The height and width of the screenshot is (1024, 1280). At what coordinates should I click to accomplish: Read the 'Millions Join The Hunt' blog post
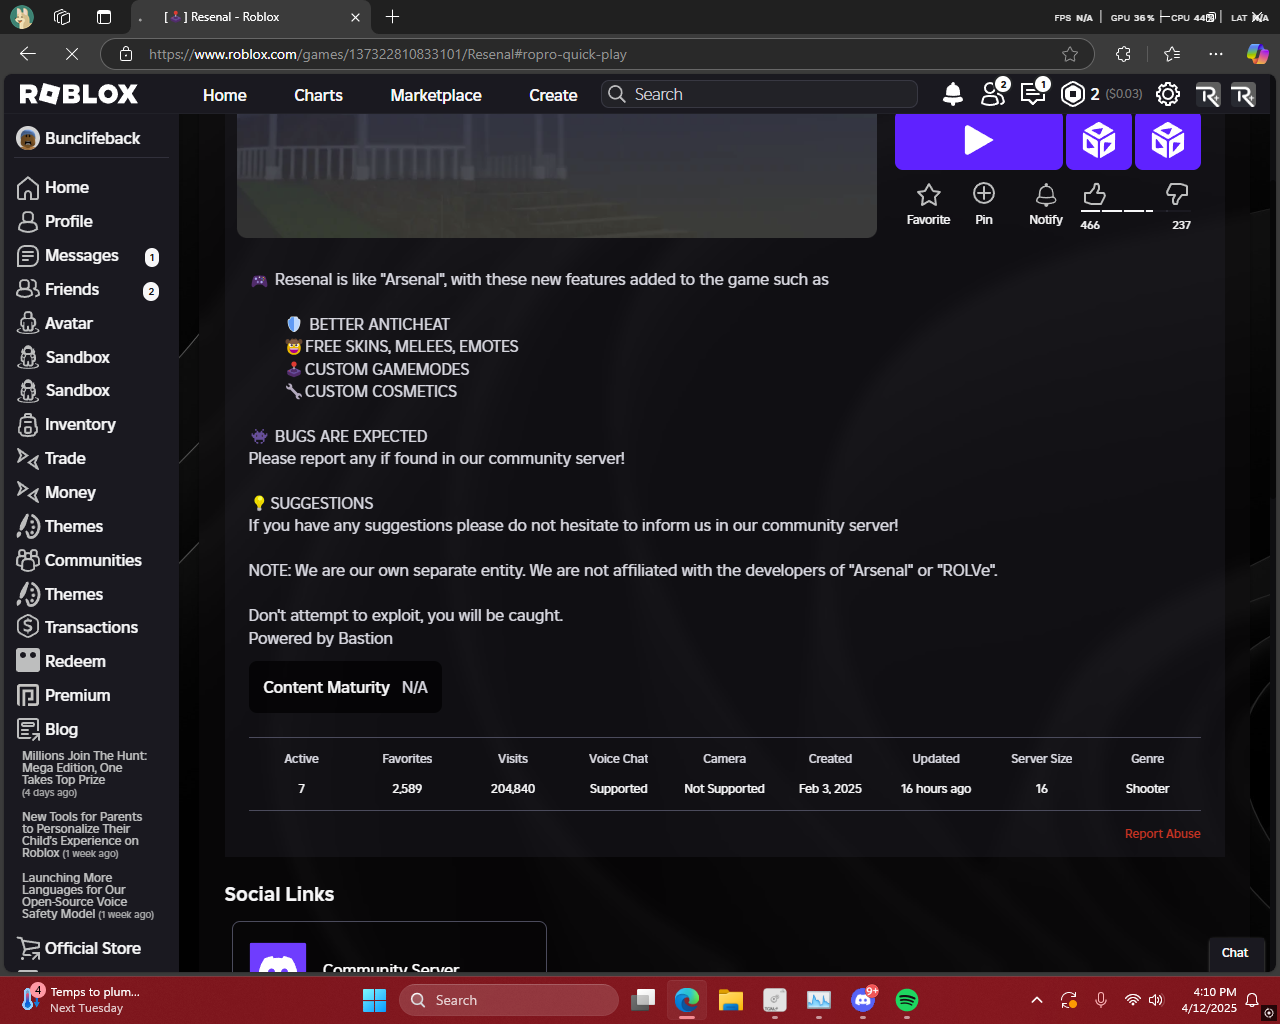pyautogui.click(x=85, y=774)
